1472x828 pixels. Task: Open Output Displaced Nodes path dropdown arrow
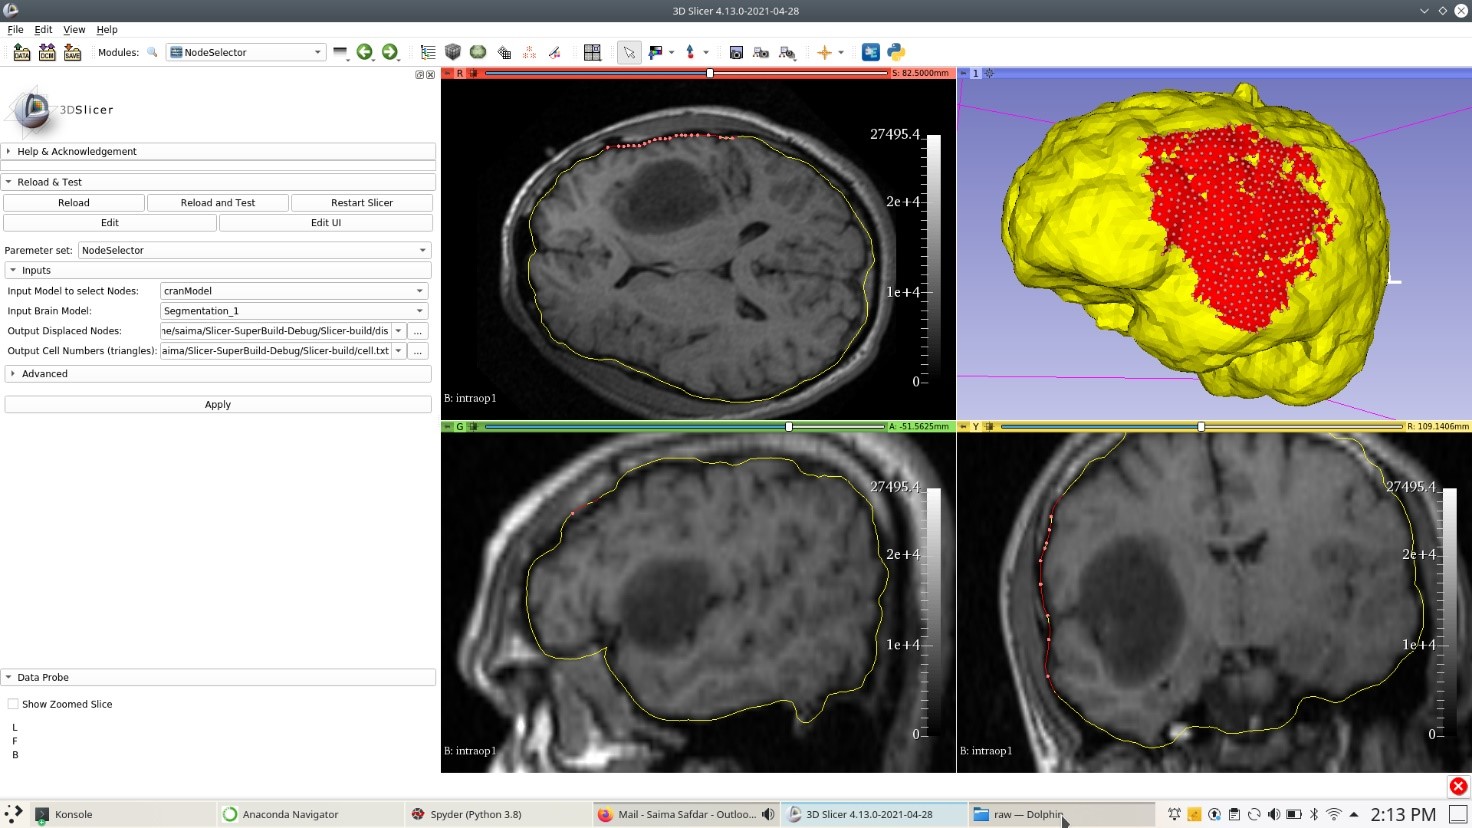398,331
